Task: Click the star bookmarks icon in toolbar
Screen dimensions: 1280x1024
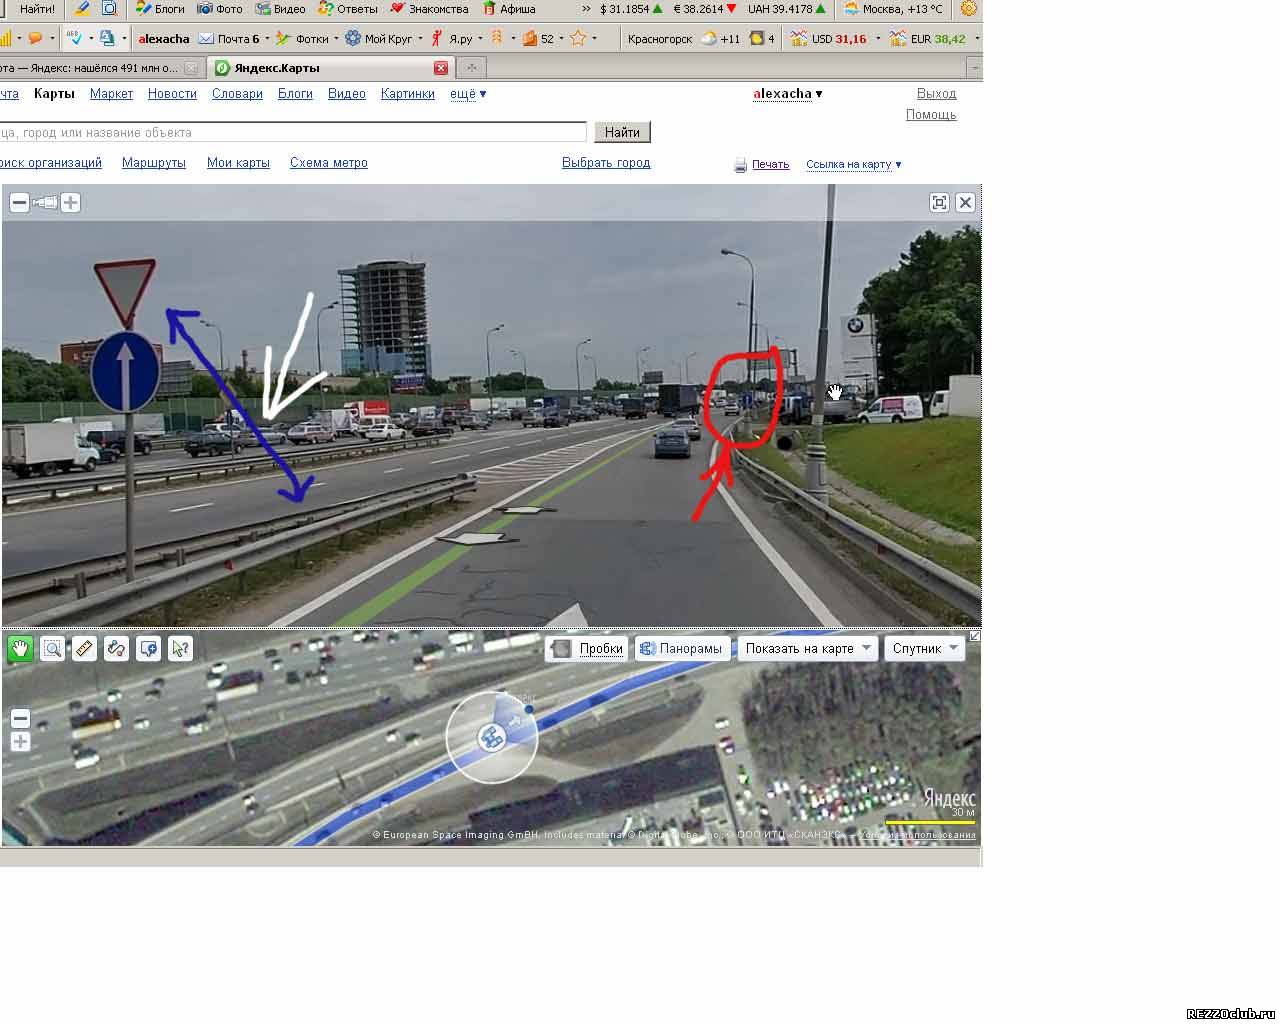Action: pyautogui.click(x=578, y=39)
